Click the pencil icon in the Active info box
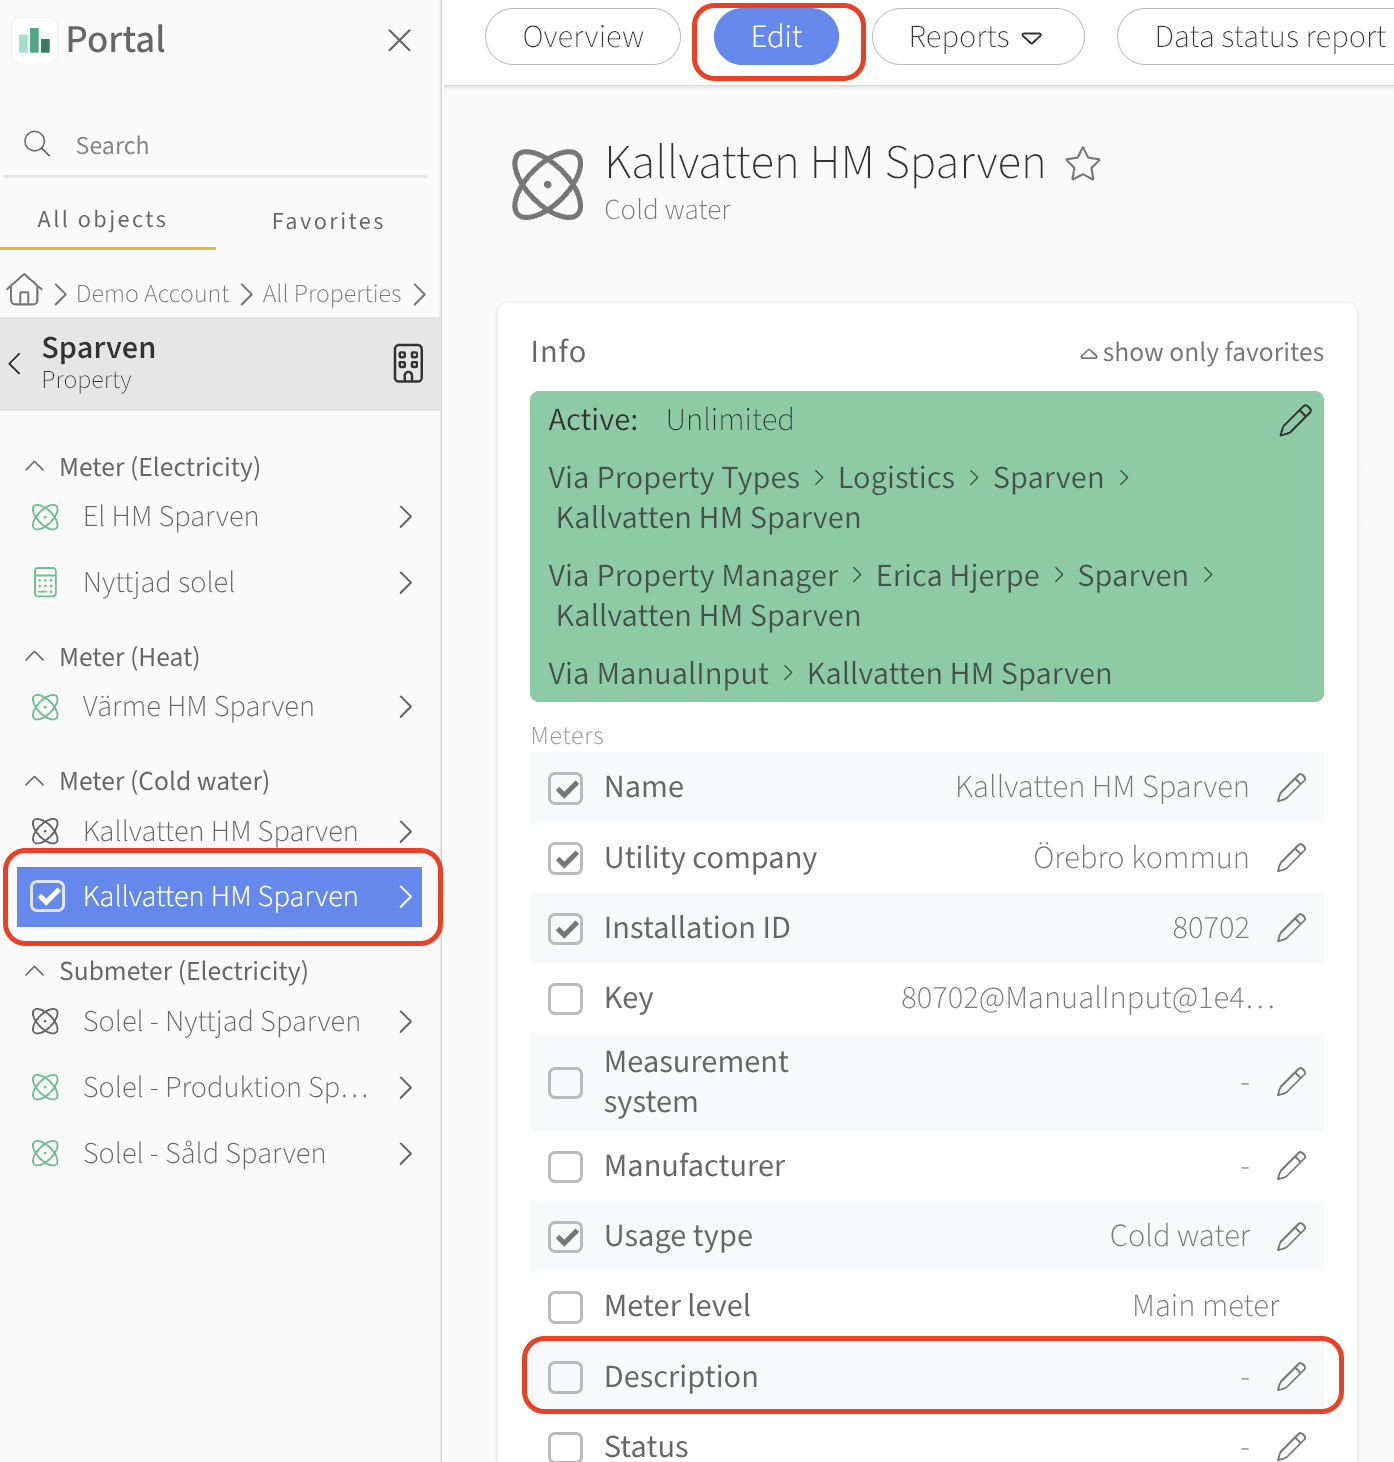1394x1462 pixels. (x=1295, y=421)
